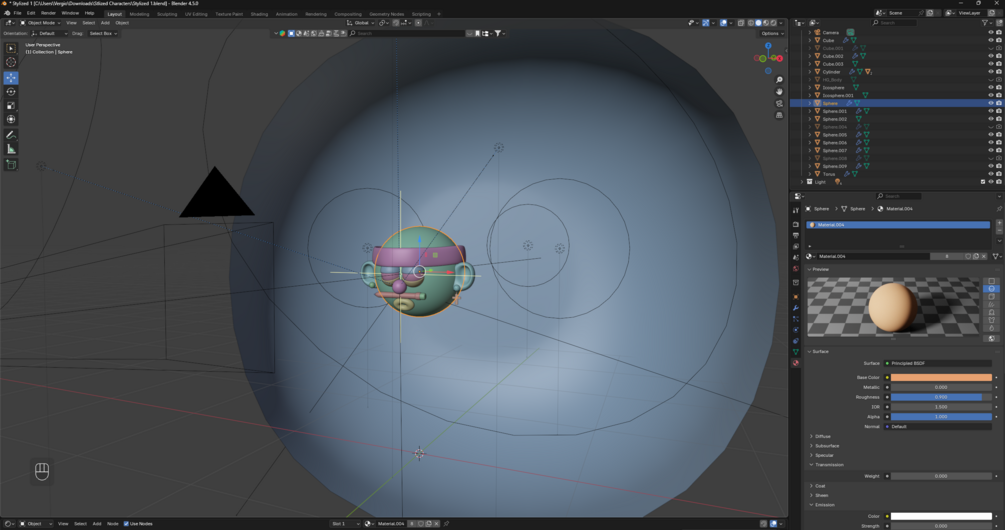1005x530 pixels.
Task: Open the Material properties tab icon
Action: (795, 363)
